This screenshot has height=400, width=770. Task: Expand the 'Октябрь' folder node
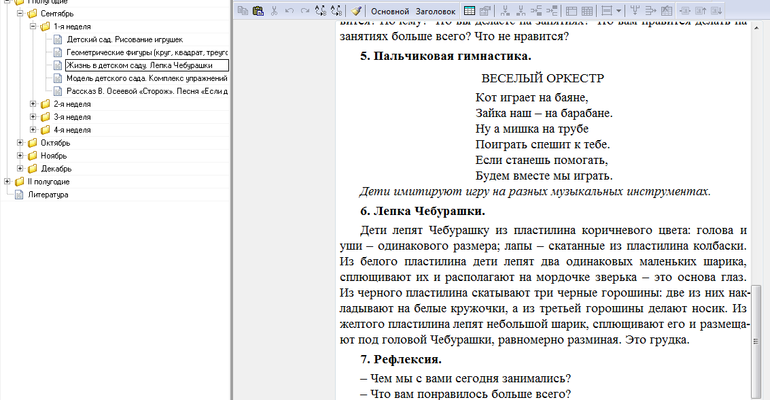[x=20, y=143]
